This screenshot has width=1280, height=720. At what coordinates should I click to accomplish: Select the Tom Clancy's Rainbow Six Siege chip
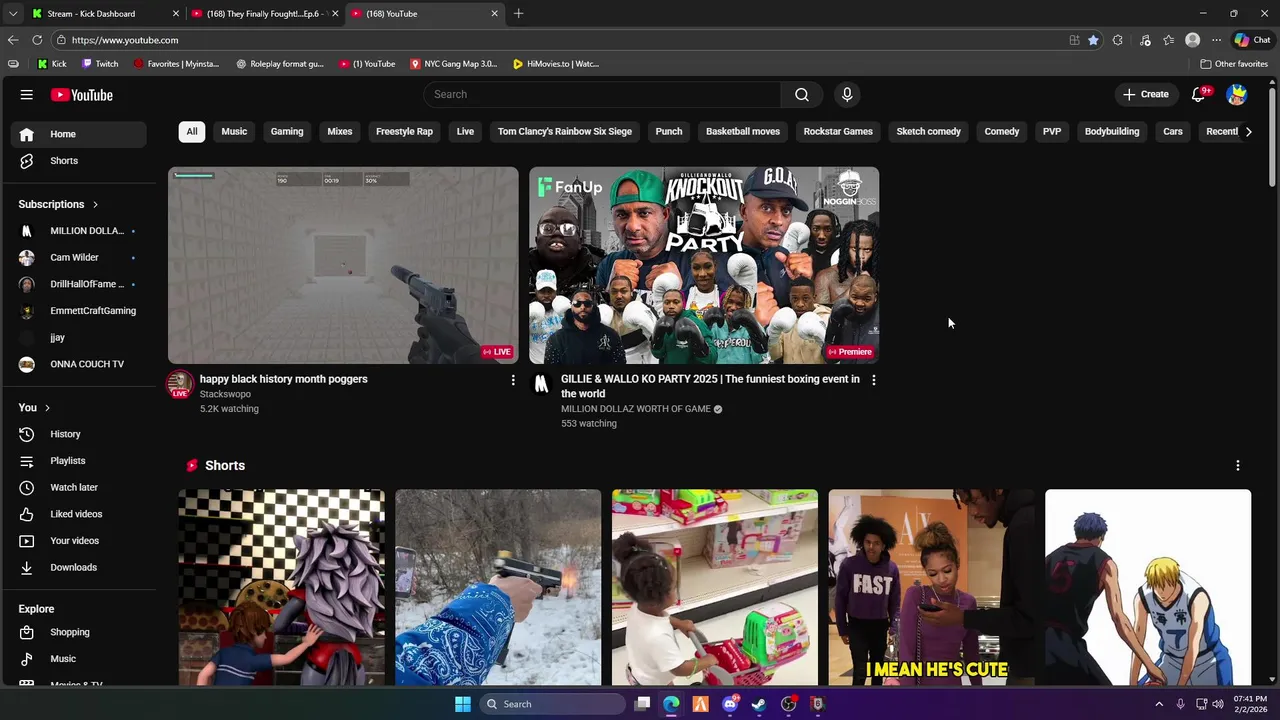point(565,131)
